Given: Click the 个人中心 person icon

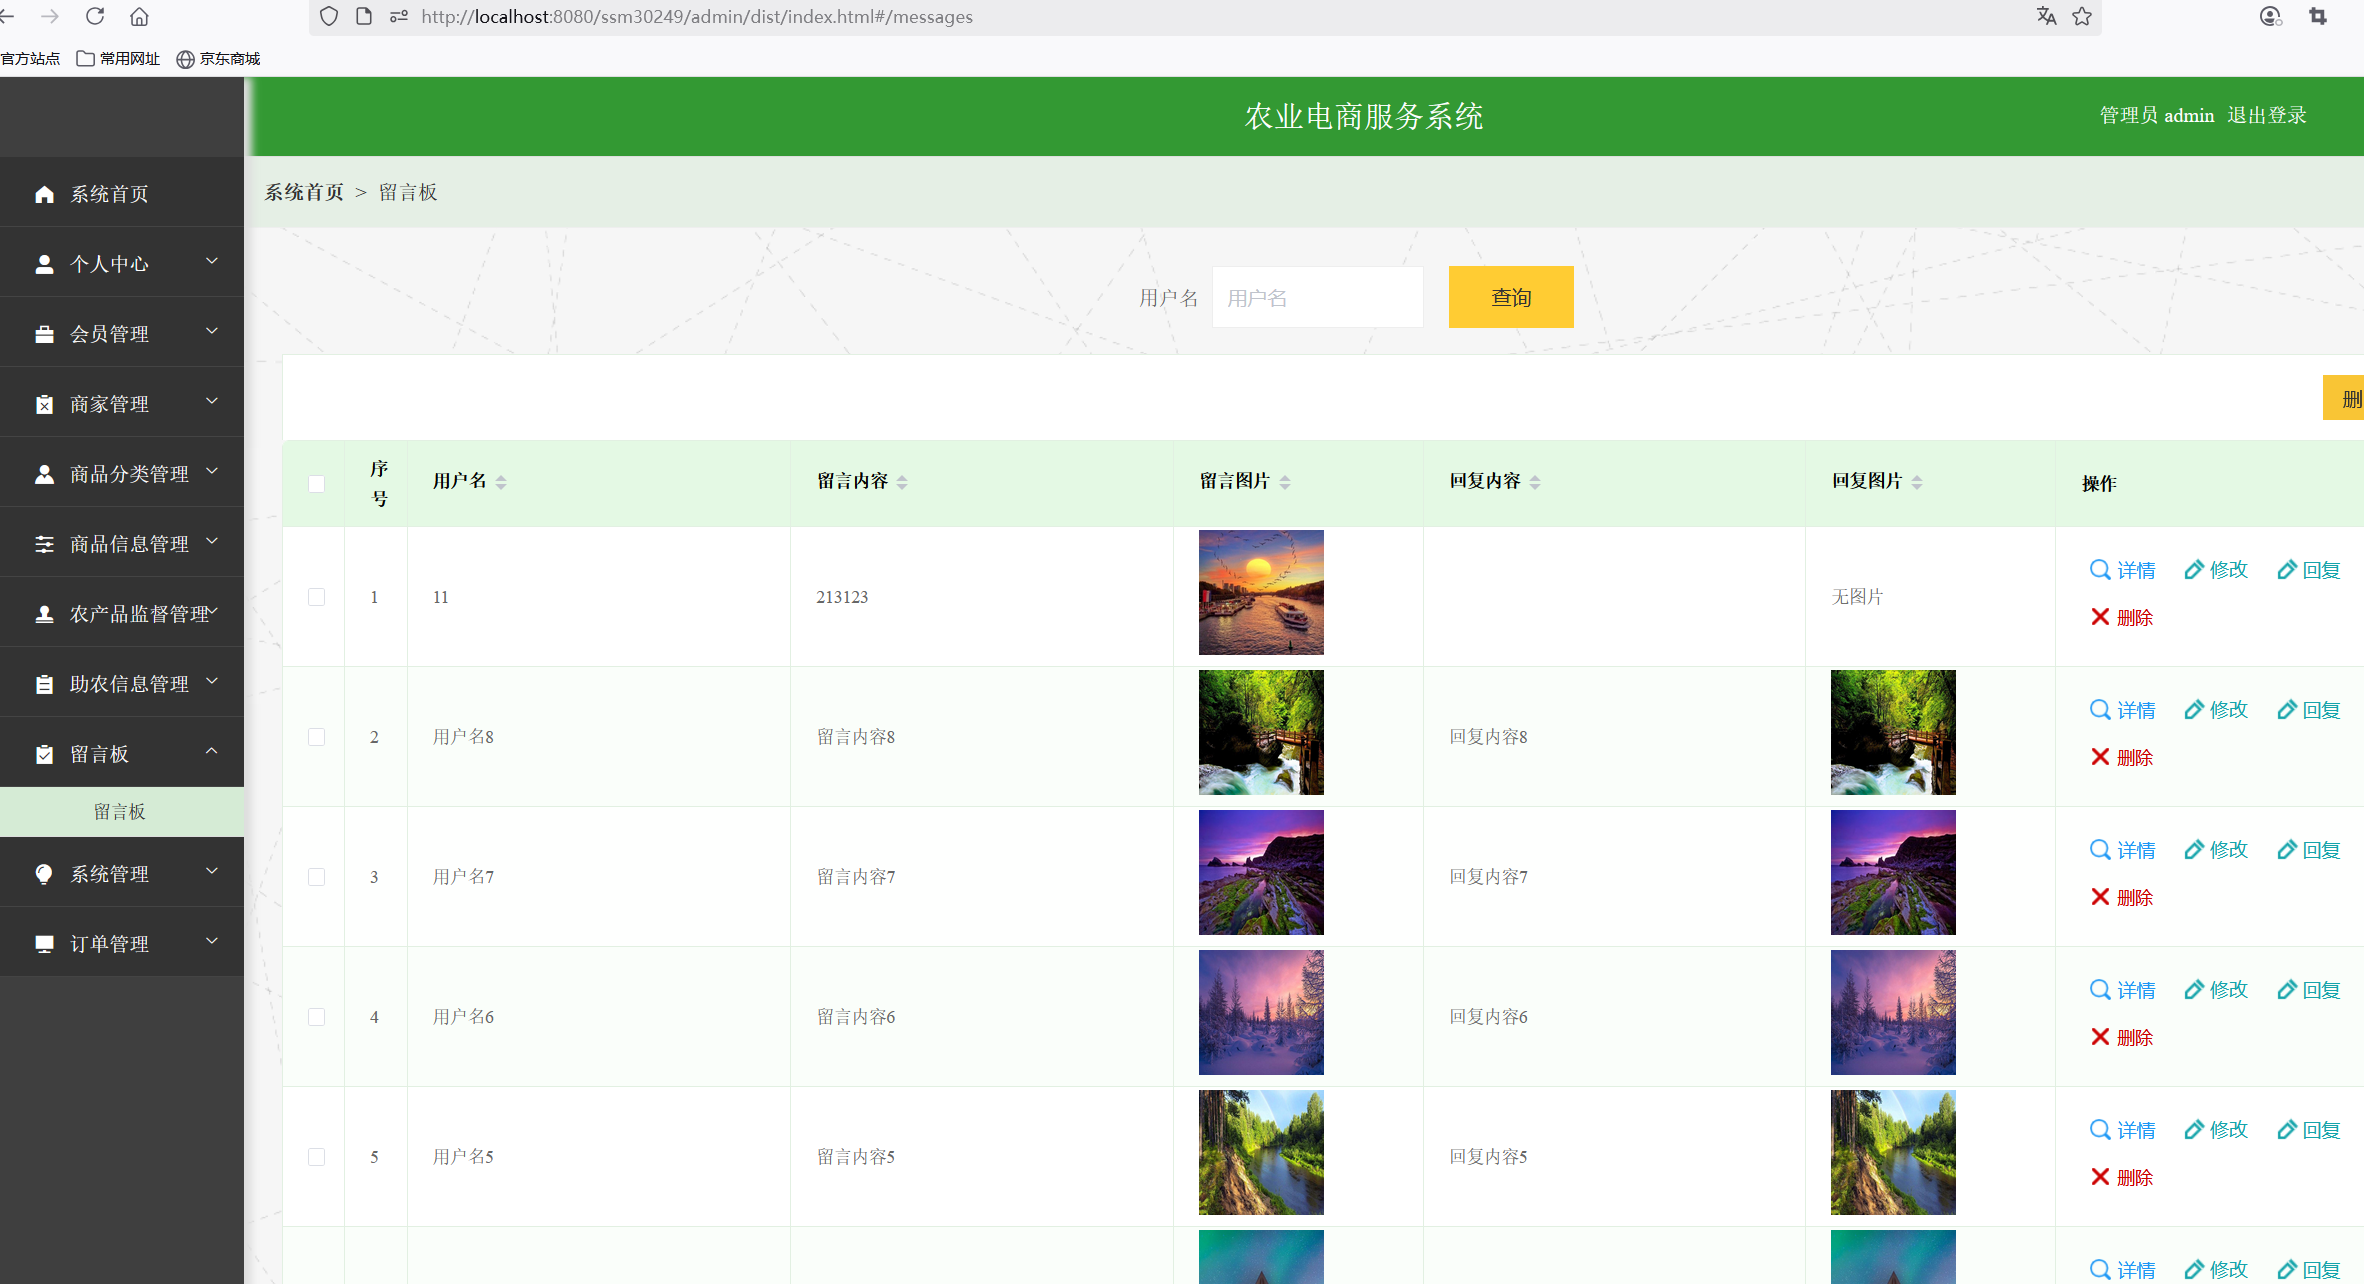Looking at the screenshot, I should coord(44,262).
